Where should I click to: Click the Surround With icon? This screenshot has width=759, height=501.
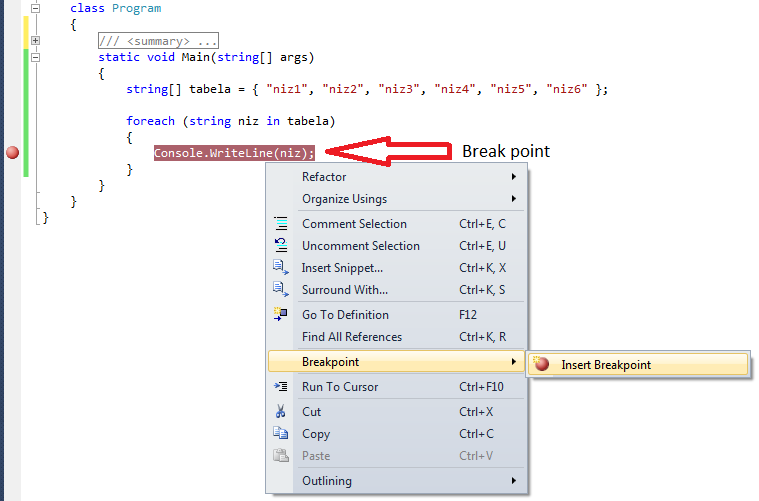coord(281,290)
